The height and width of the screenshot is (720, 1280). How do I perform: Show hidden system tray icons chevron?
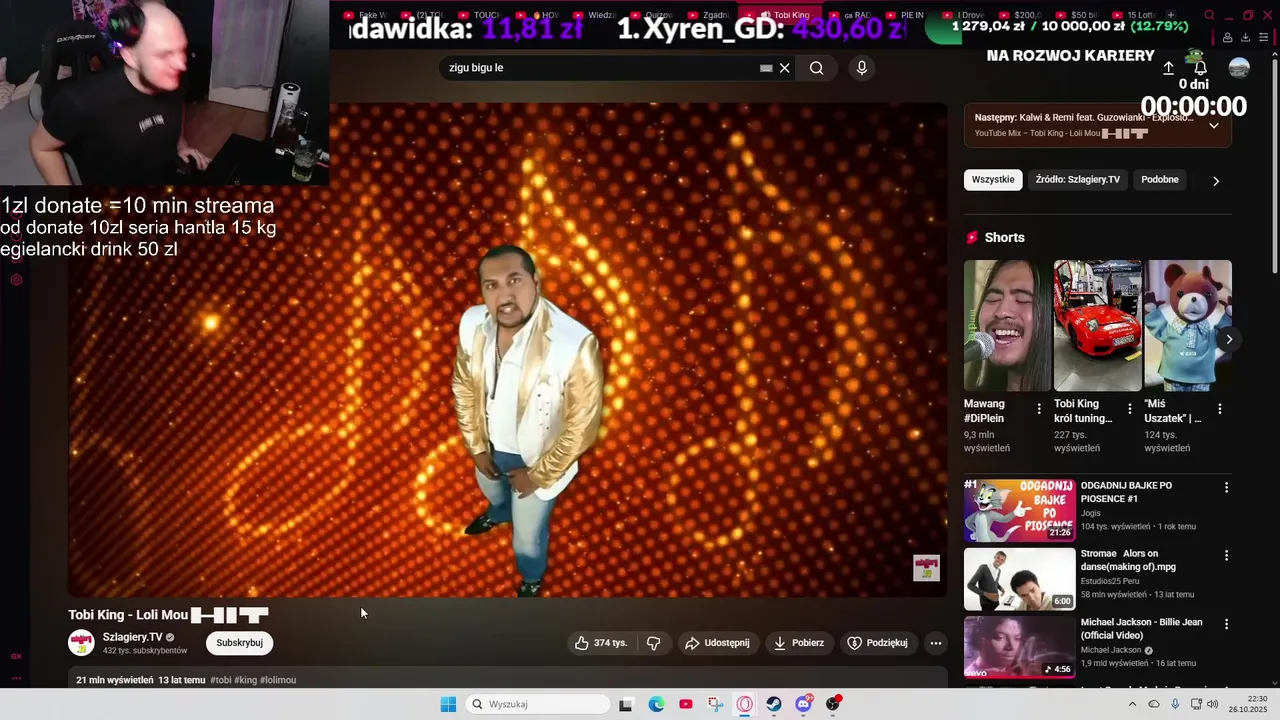1132,704
